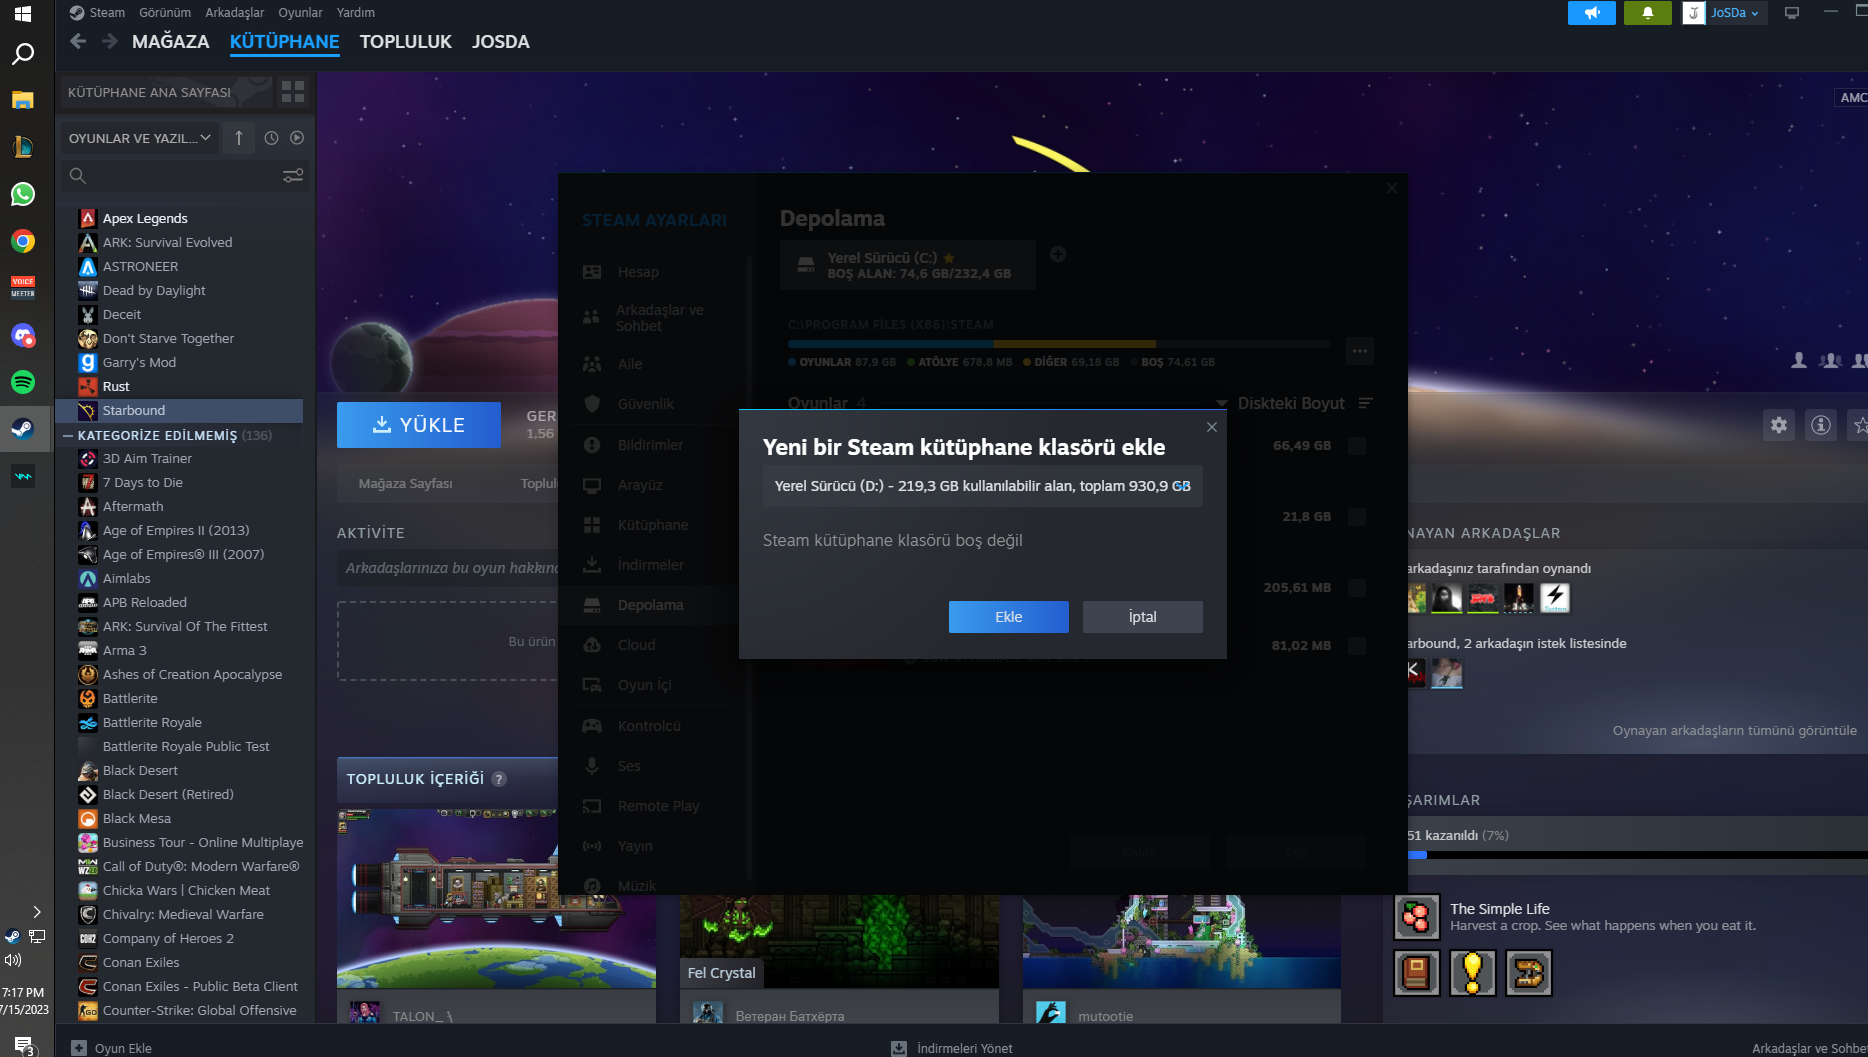Open the OYUNLAR VE YAZIL... filter dropdown

[x=140, y=138]
